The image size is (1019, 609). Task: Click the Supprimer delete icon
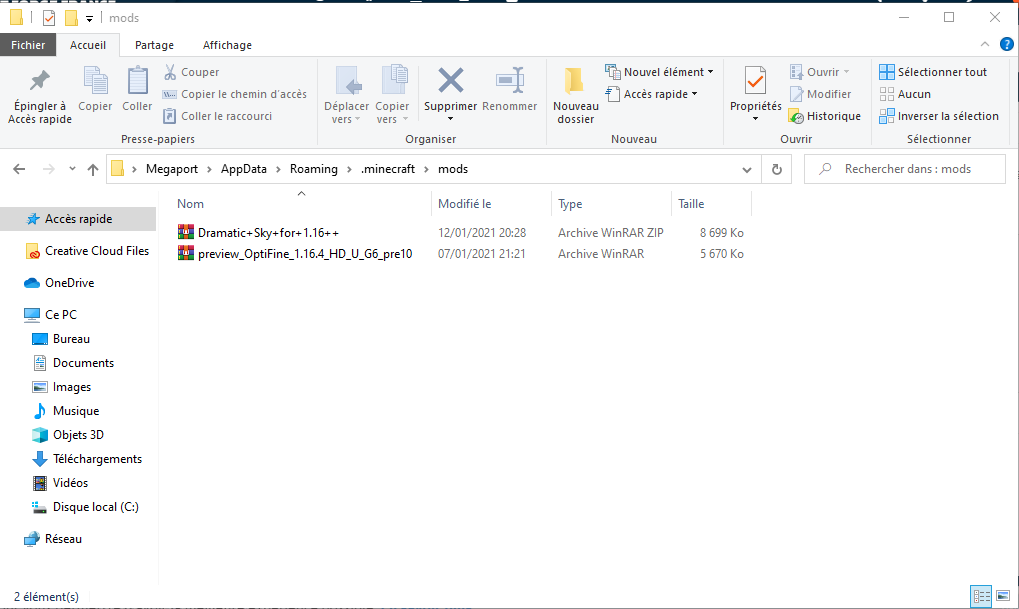[450, 82]
